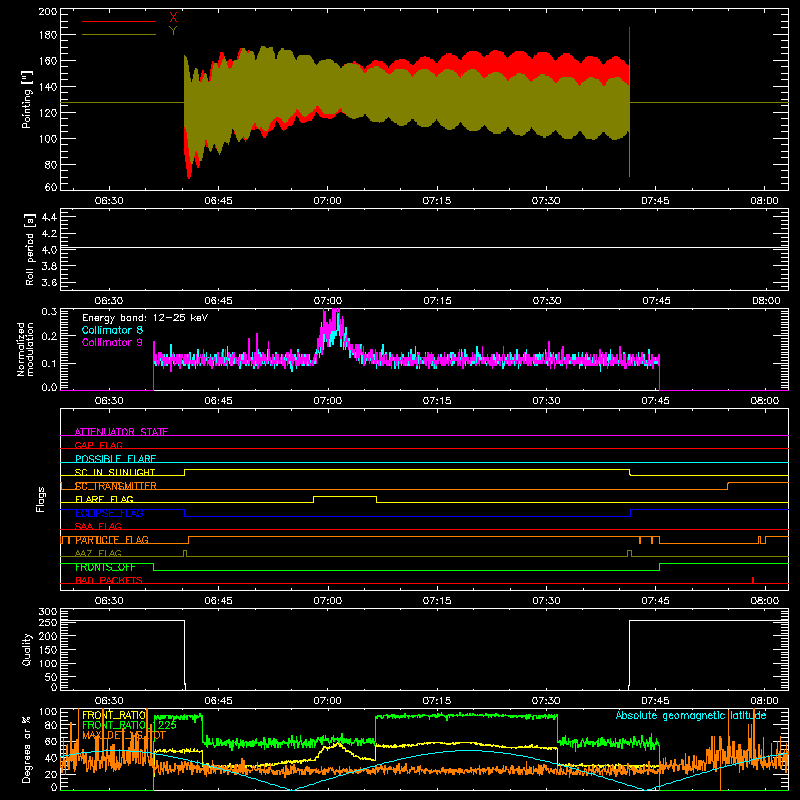The width and height of the screenshot is (800, 800).
Task: Click the 'Quality' vertical axis title
Action: 27,649
